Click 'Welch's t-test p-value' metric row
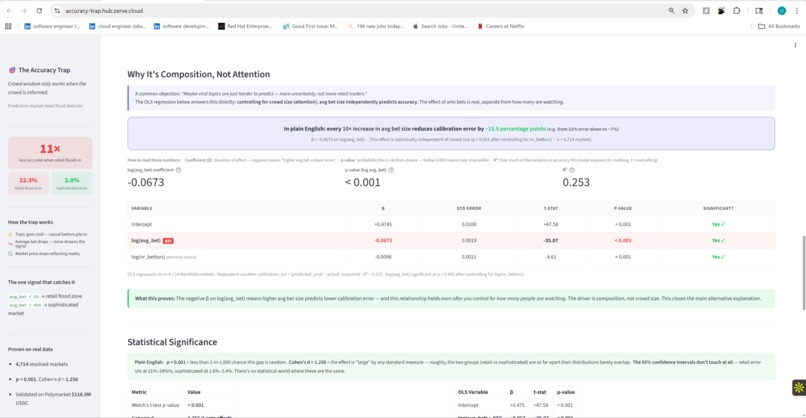 [181, 405]
